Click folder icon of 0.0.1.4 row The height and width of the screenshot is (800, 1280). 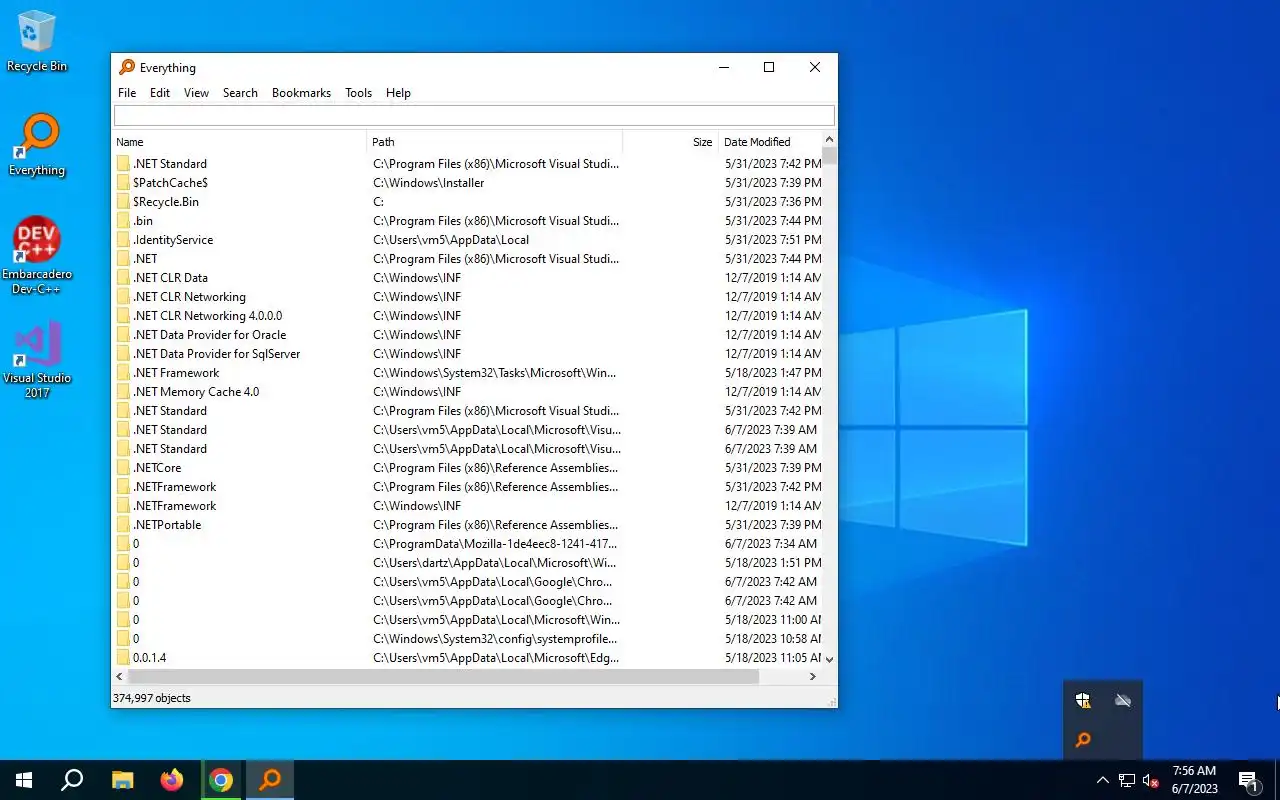(x=123, y=658)
